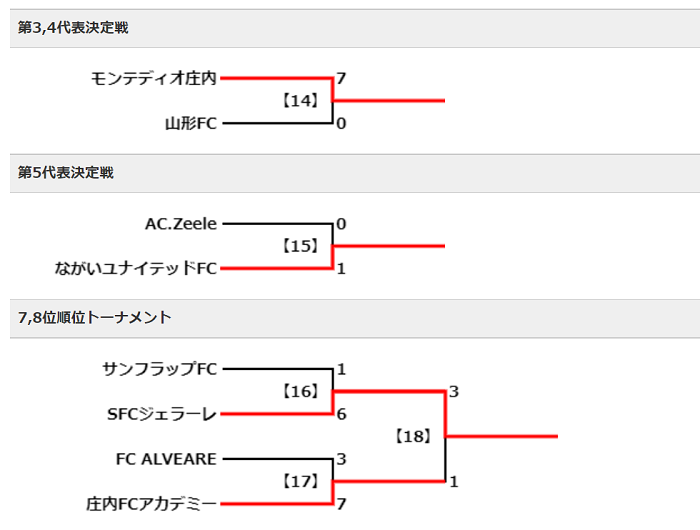Open match number 【18】 details
Viewport: 700px width, 530px height.
[413, 436]
